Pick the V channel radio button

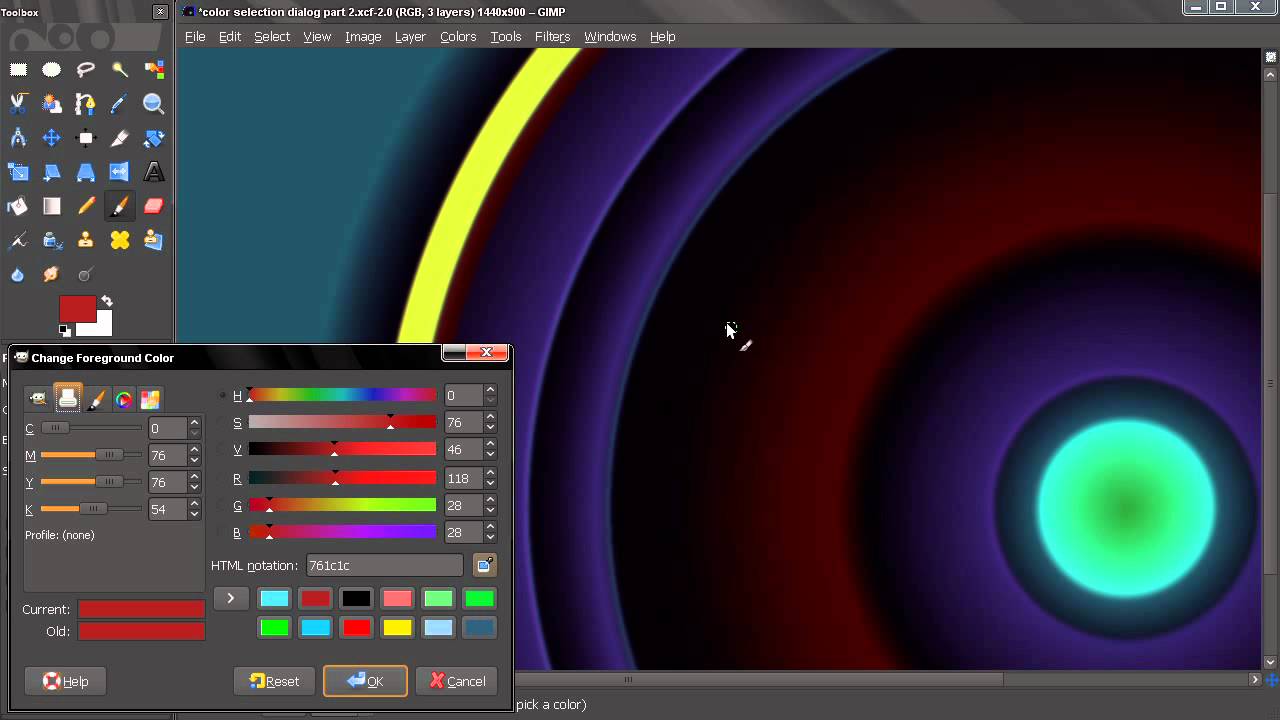(223, 450)
